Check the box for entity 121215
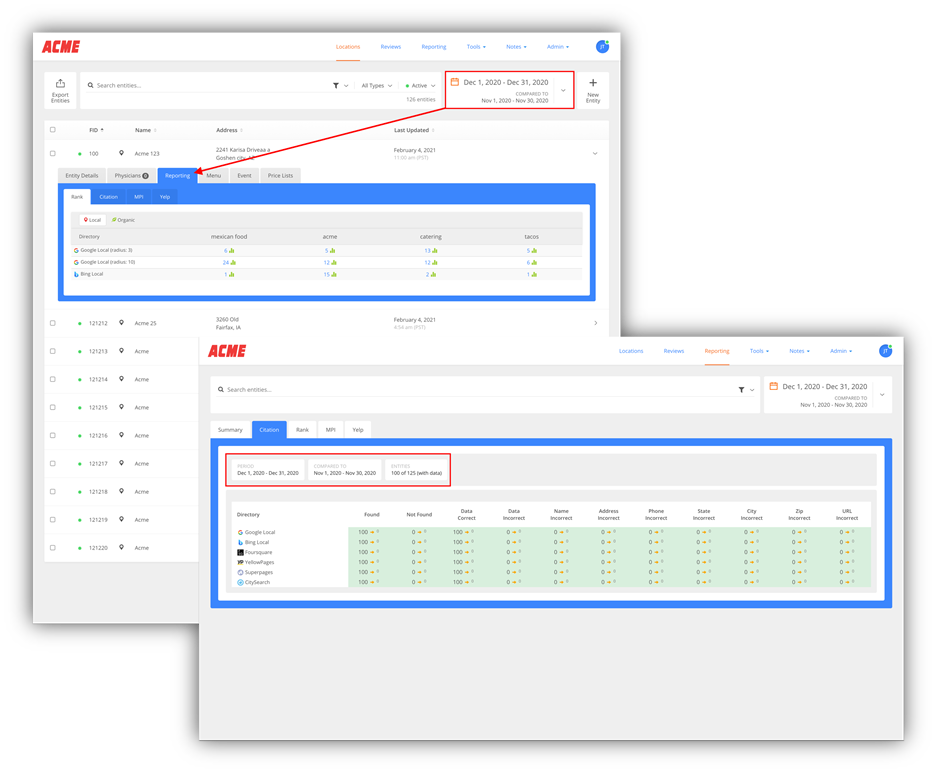 tap(53, 408)
